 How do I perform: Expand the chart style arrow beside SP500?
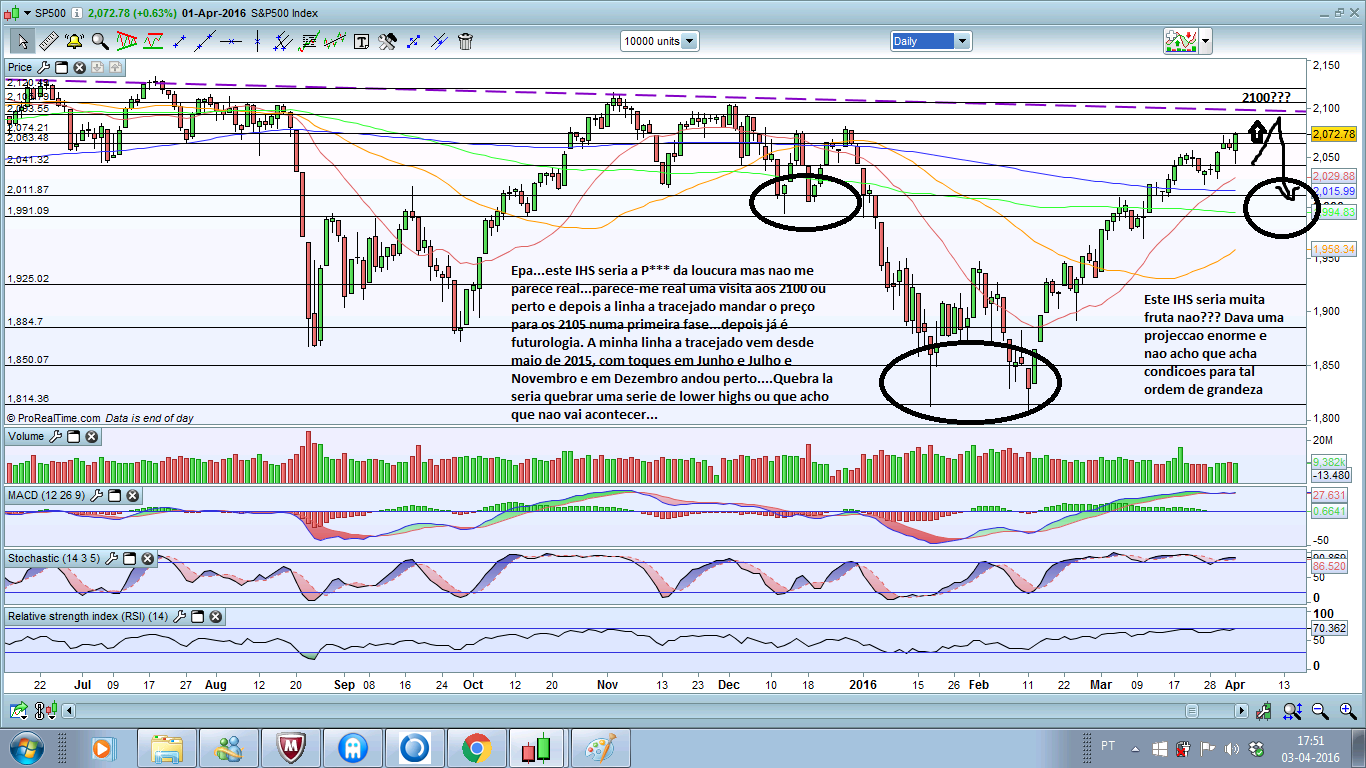click(26, 12)
